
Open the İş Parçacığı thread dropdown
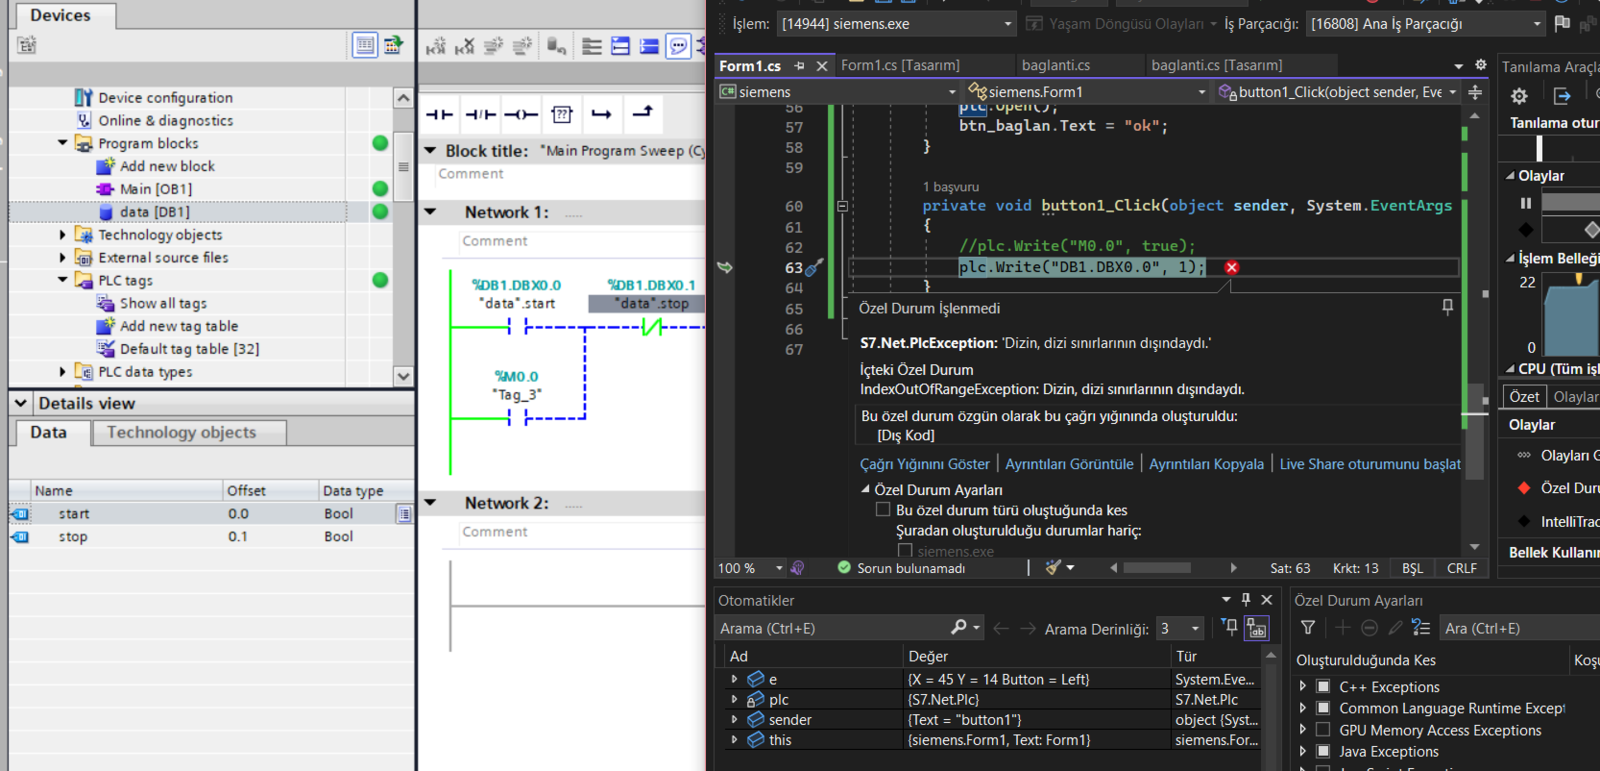pos(1425,23)
